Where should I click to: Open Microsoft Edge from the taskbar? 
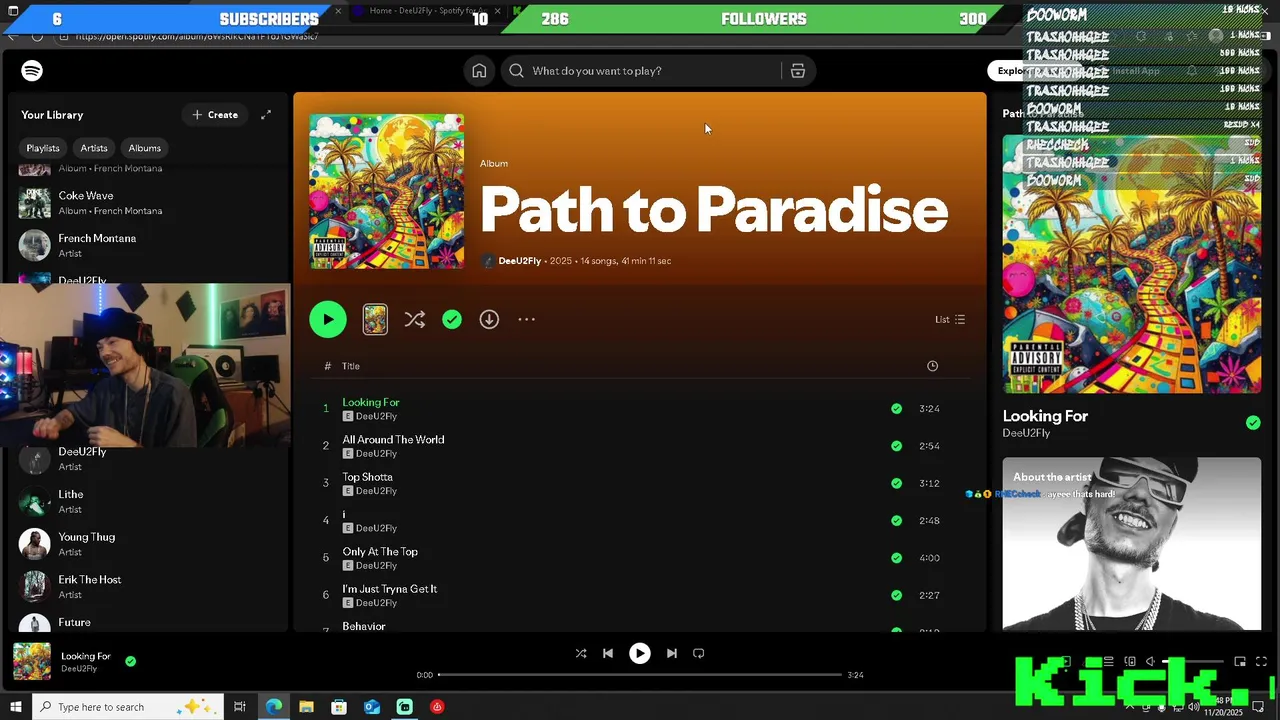(x=274, y=707)
